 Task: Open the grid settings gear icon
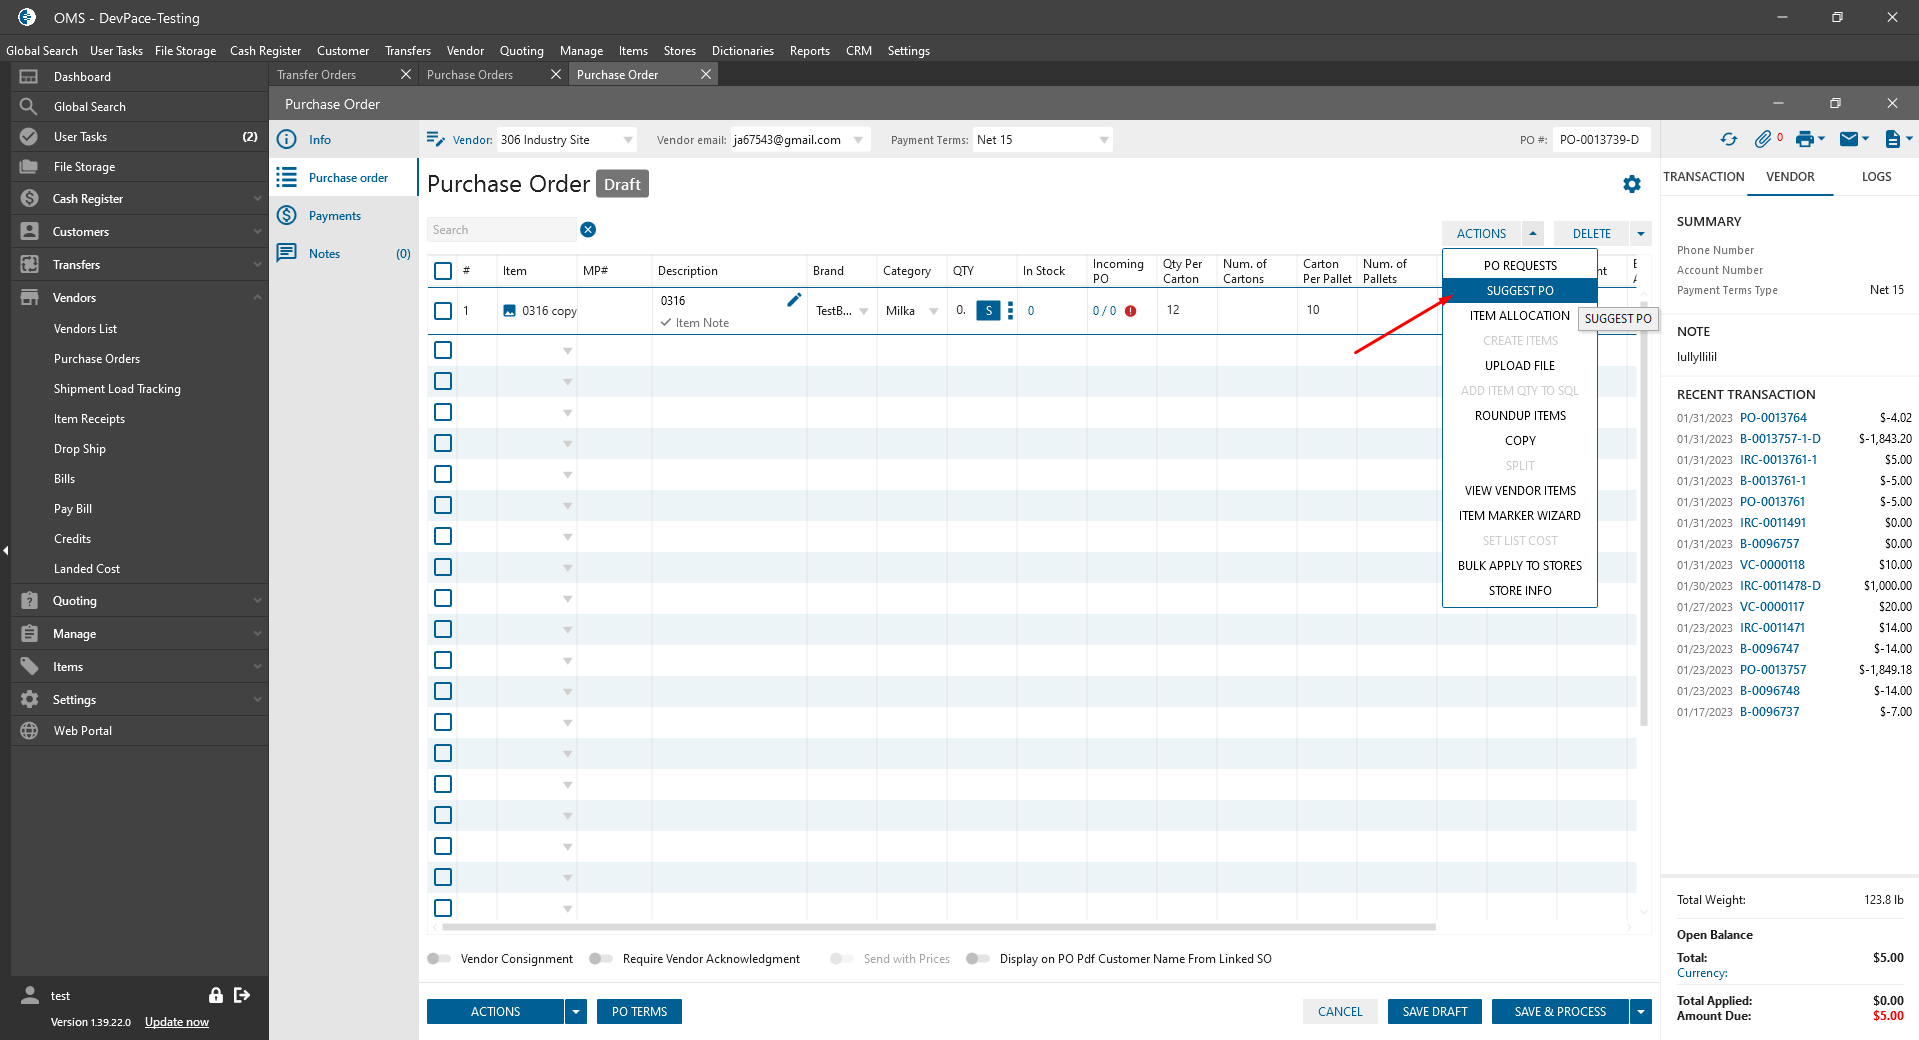1632,184
